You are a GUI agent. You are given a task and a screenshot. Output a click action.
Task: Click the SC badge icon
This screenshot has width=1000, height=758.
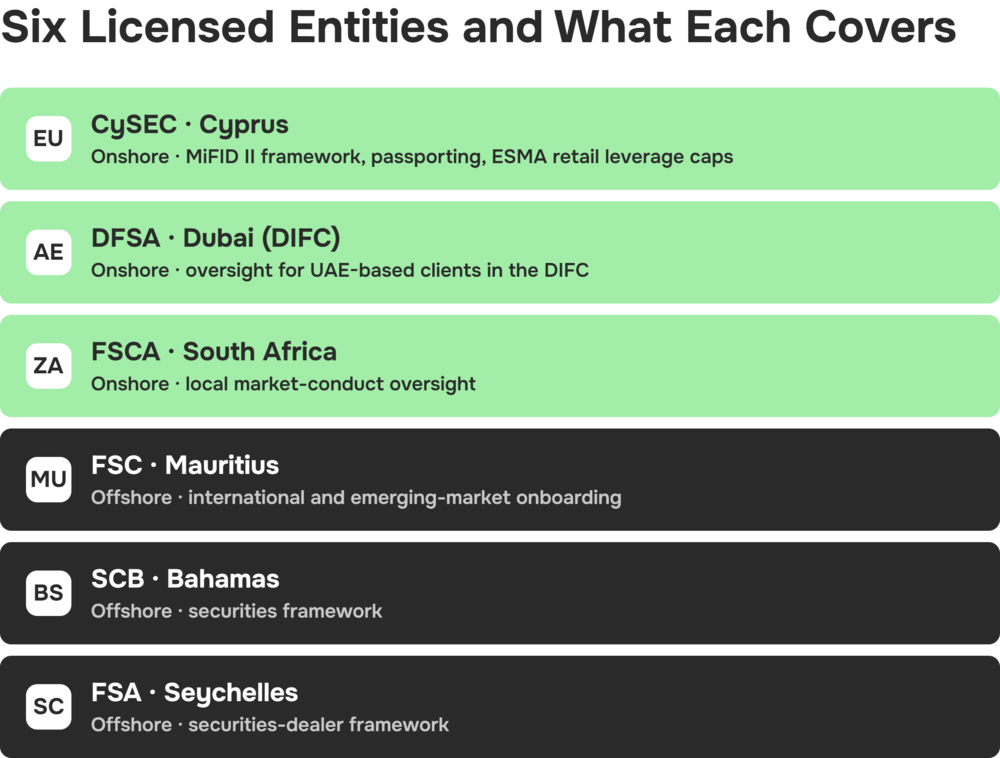tap(48, 706)
